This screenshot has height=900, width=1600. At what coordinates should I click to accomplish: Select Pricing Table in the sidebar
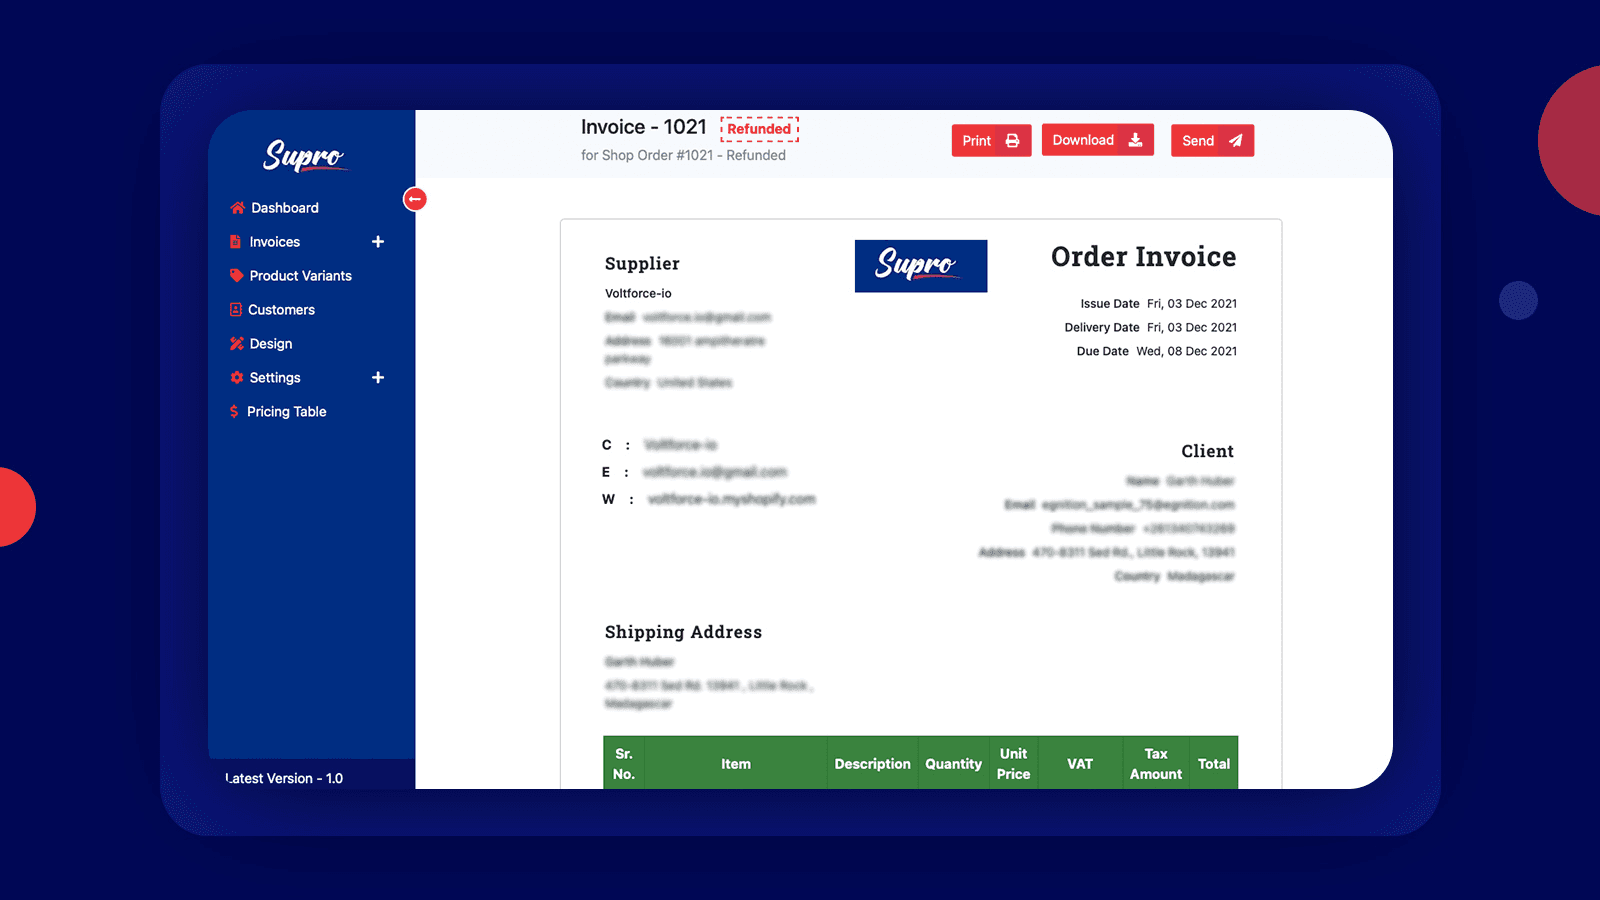click(x=287, y=411)
